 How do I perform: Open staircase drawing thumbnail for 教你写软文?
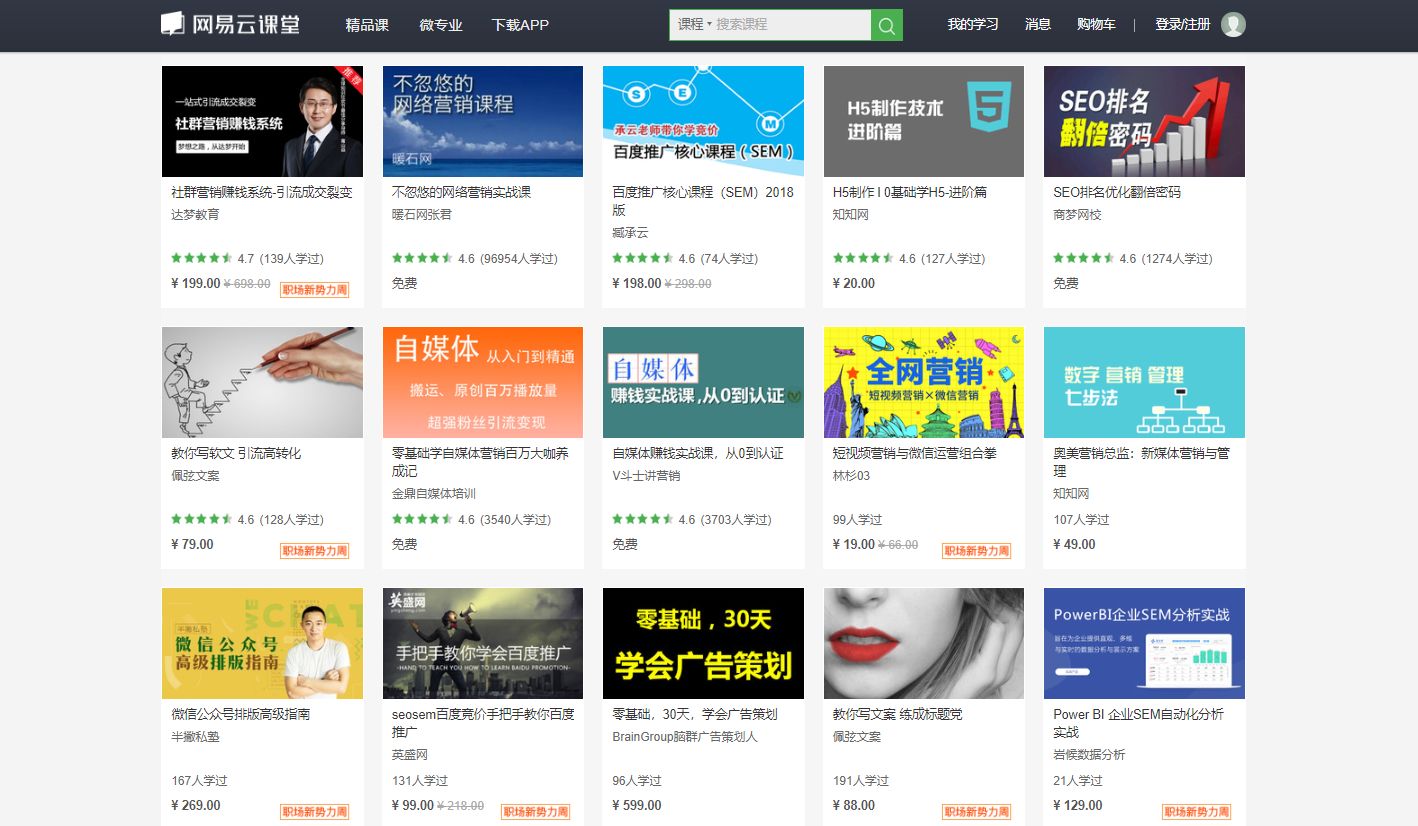click(262, 382)
